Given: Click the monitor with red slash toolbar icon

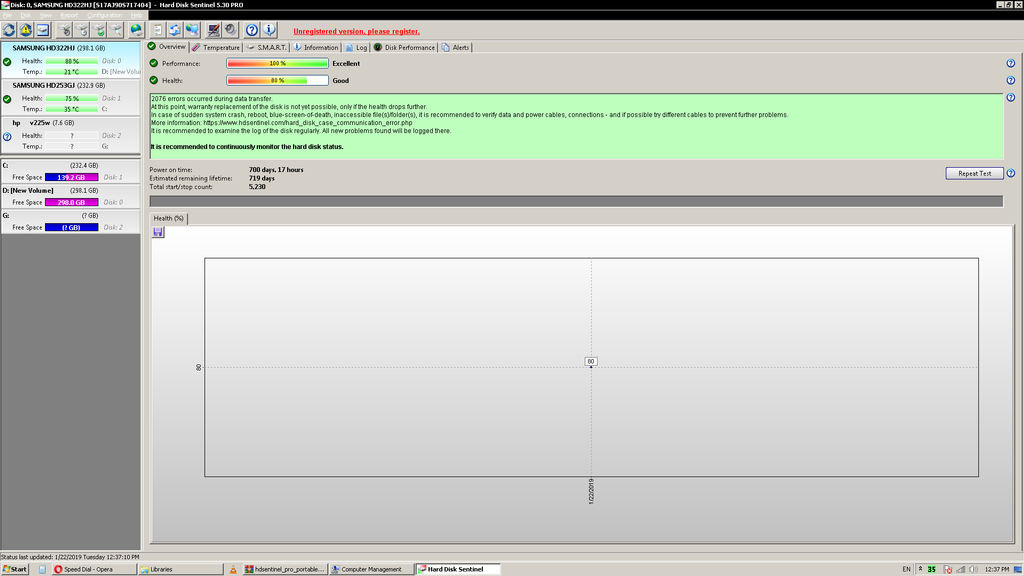Looking at the screenshot, I should 214,30.
